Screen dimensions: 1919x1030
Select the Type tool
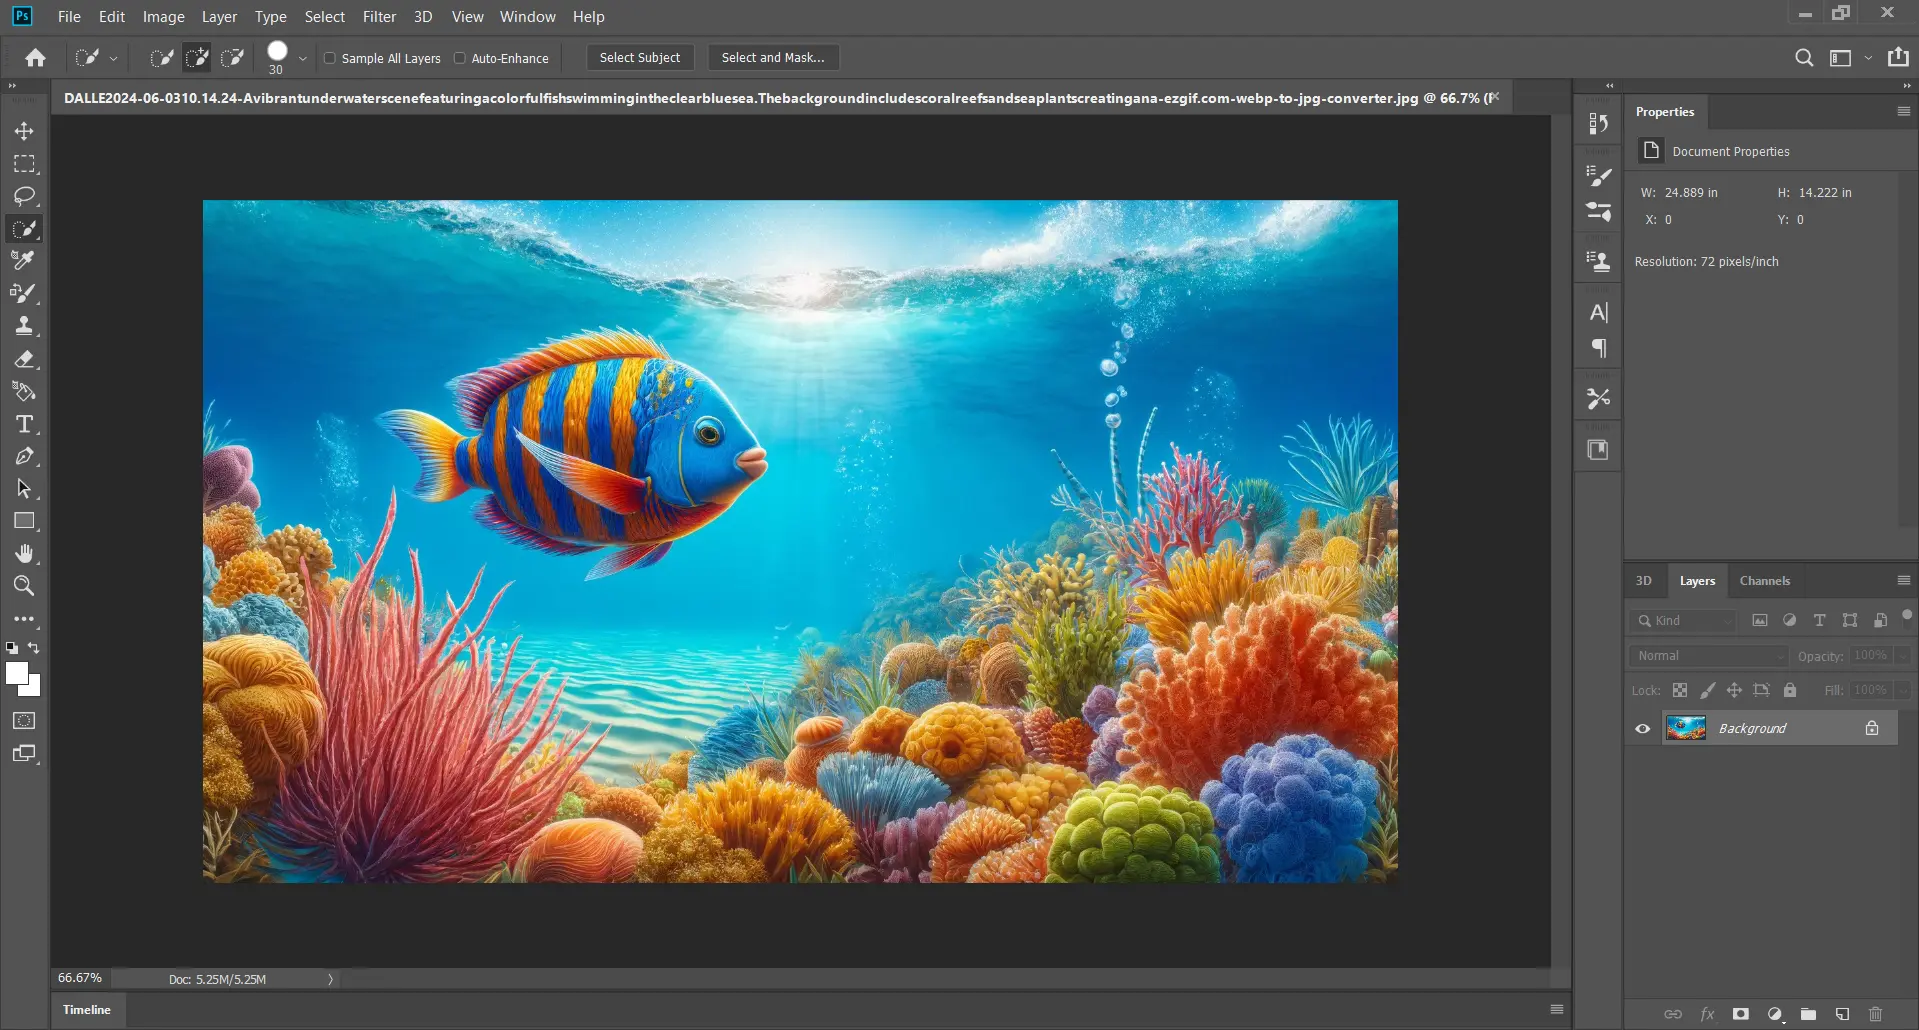tap(24, 424)
